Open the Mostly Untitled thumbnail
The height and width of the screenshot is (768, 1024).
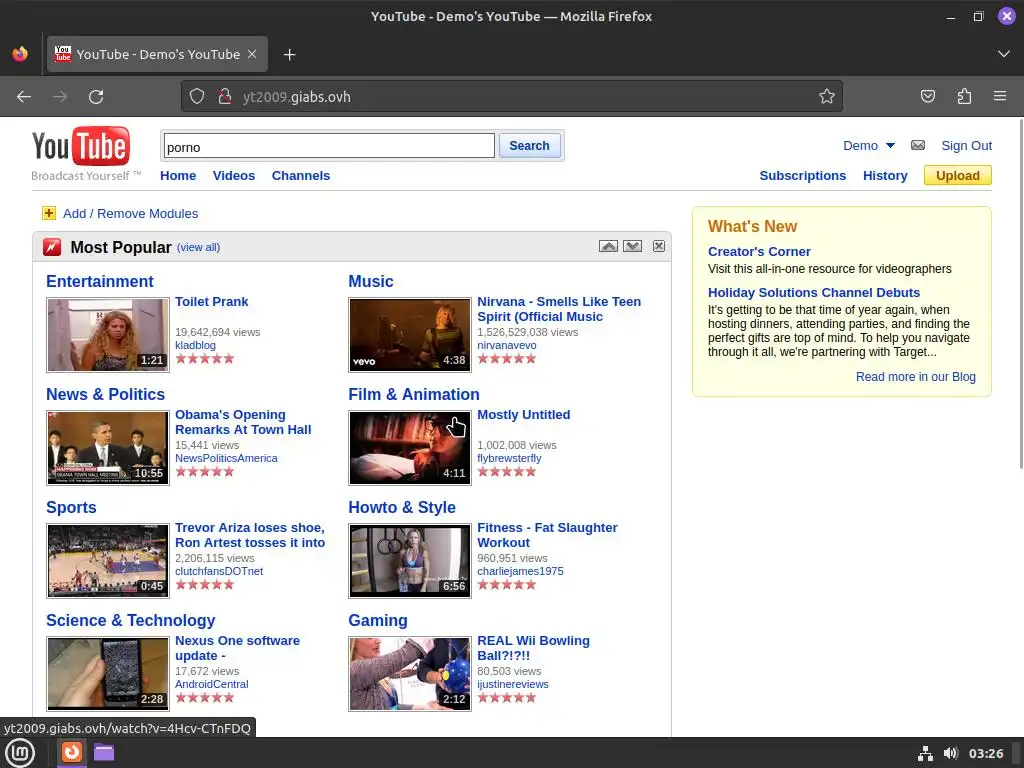pyautogui.click(x=409, y=448)
